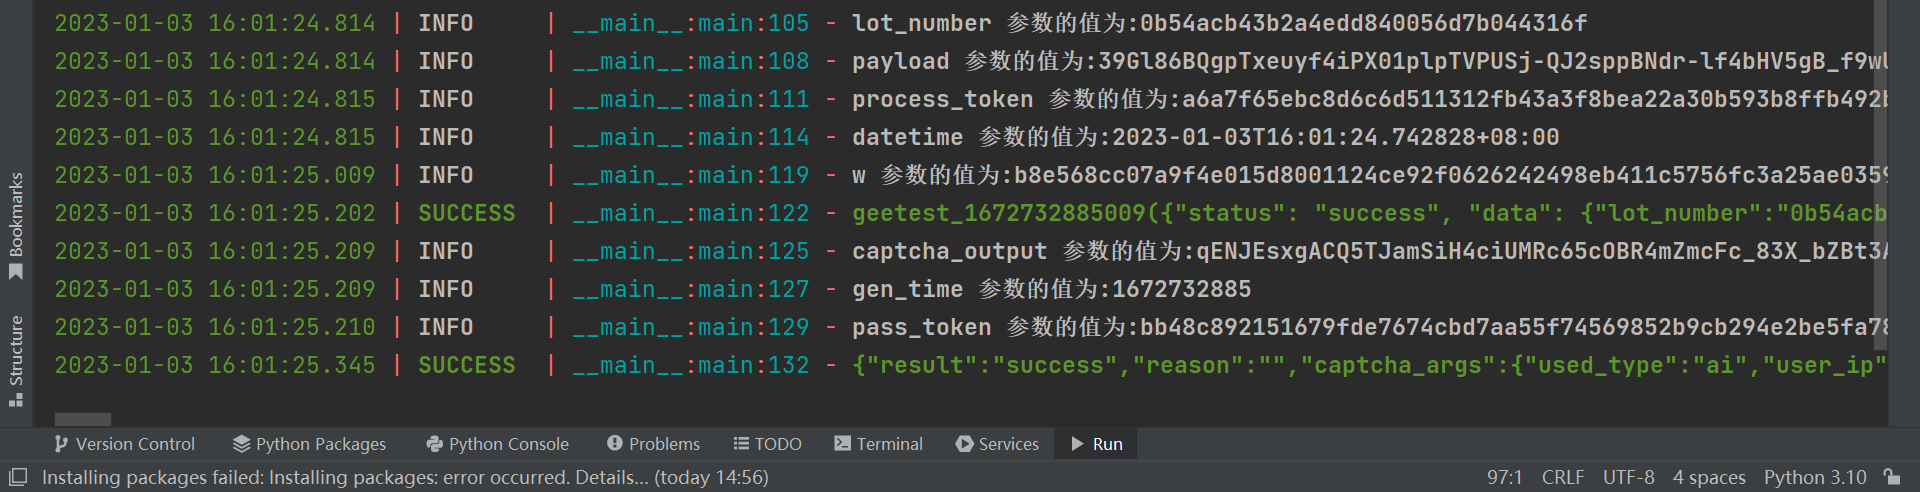The width and height of the screenshot is (1920, 492).
Task: Open the Version Control tool window
Action: [x=125, y=444]
